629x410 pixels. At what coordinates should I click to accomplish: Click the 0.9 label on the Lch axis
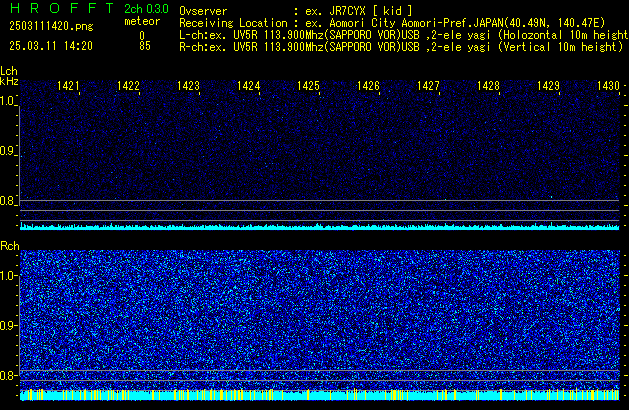[x=8, y=151]
